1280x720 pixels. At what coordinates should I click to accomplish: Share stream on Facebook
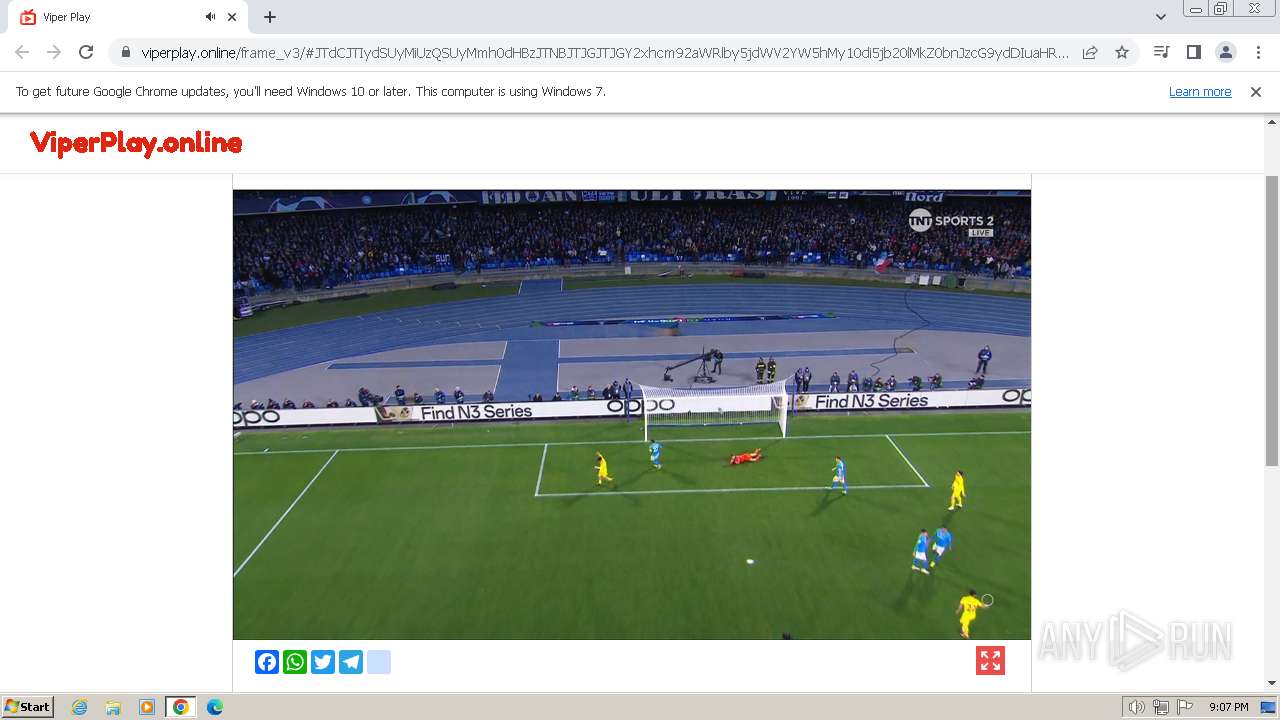point(267,662)
